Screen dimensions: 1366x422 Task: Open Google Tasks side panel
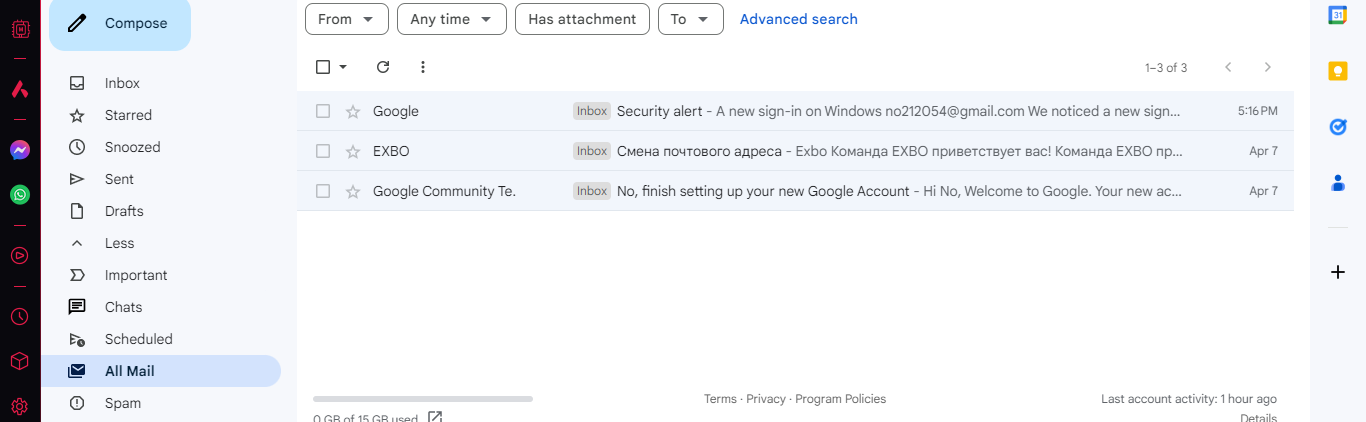point(1337,127)
